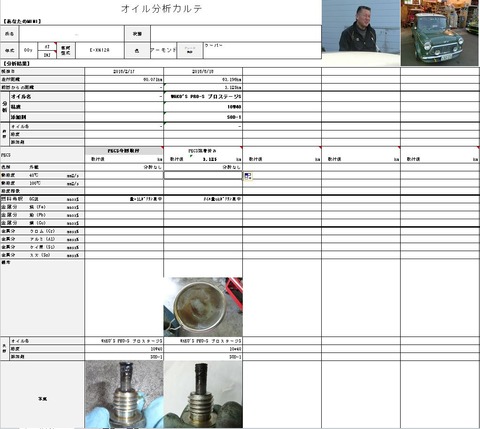Click the bold 3.125 distance value

210,159
